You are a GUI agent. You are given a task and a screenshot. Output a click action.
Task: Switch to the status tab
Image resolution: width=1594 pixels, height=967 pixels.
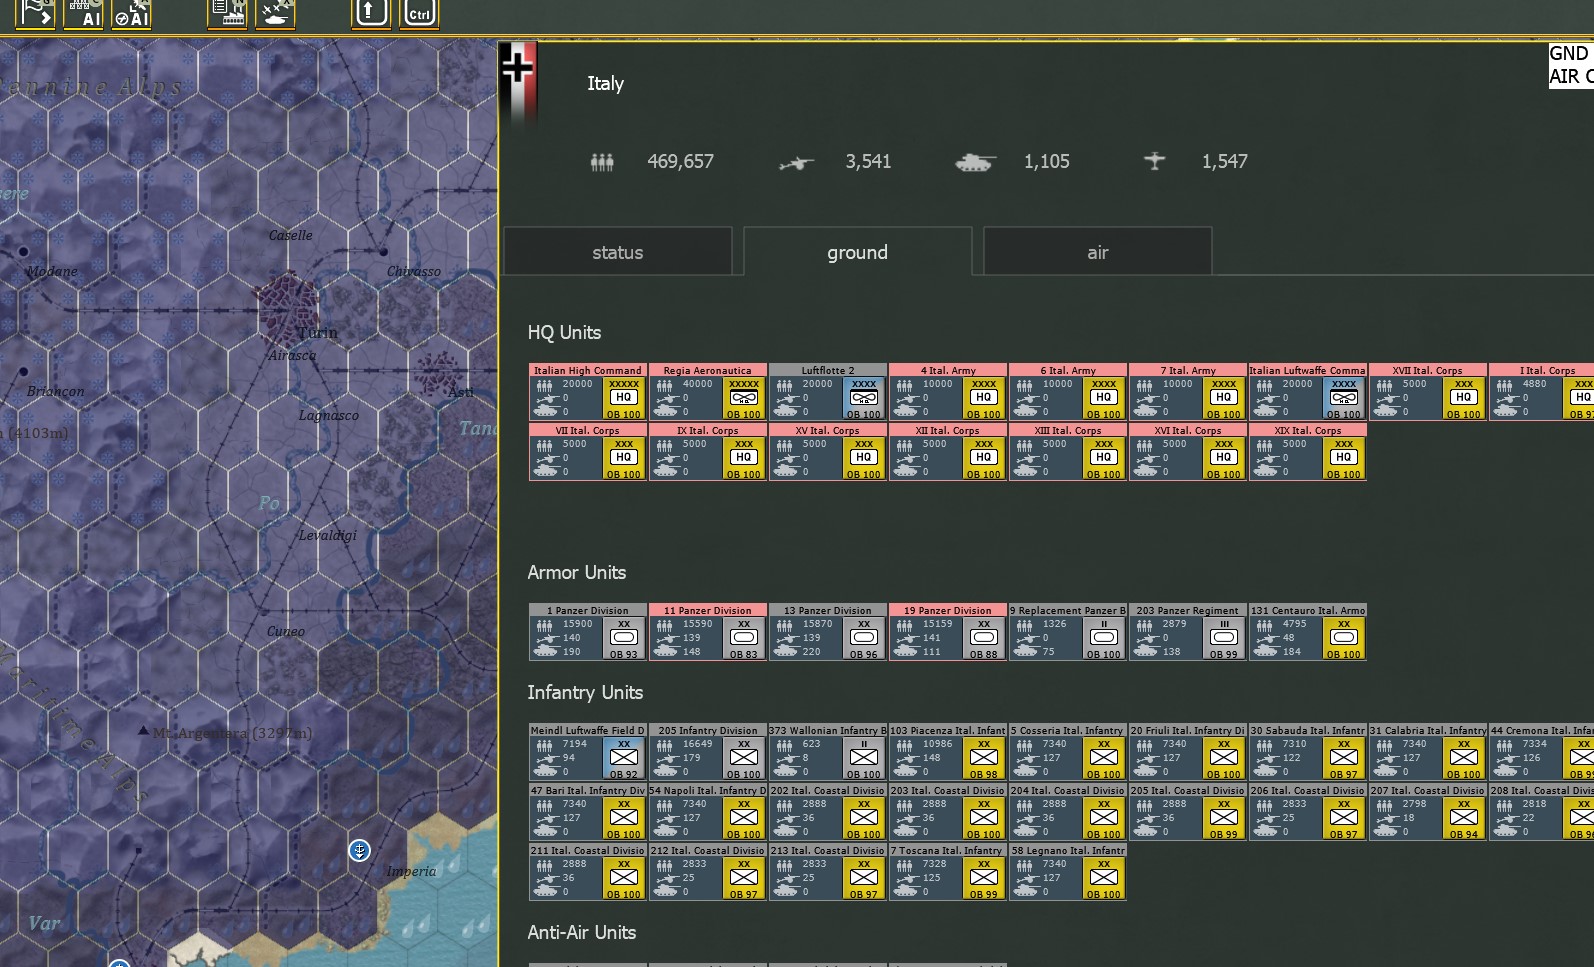[618, 252]
